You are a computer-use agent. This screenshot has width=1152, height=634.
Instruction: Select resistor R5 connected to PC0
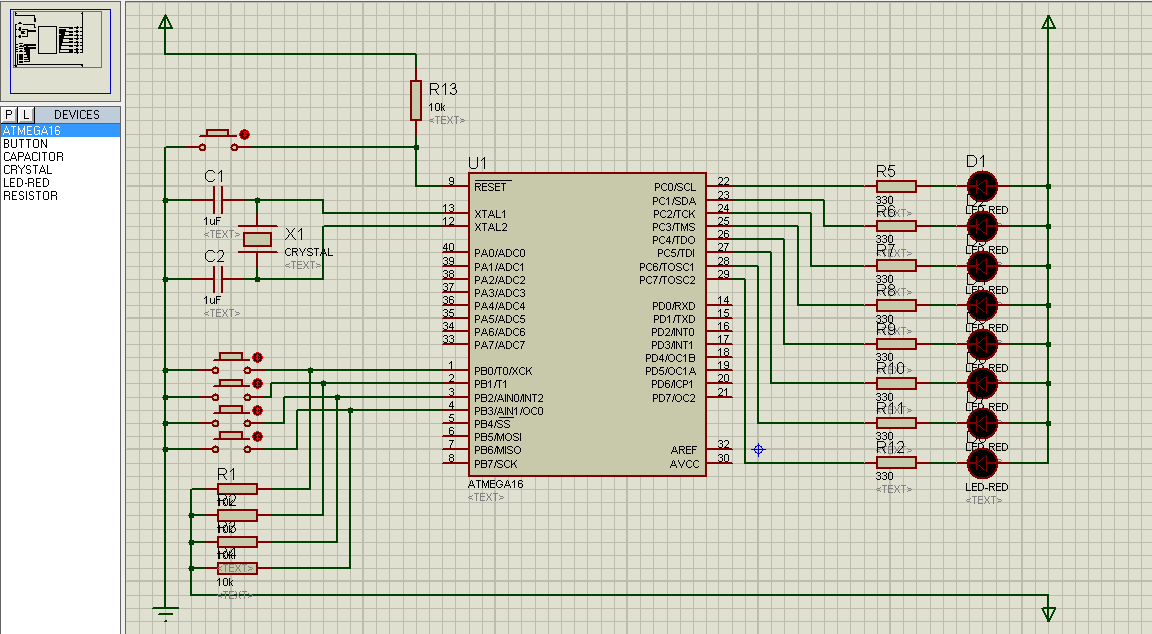click(895, 185)
